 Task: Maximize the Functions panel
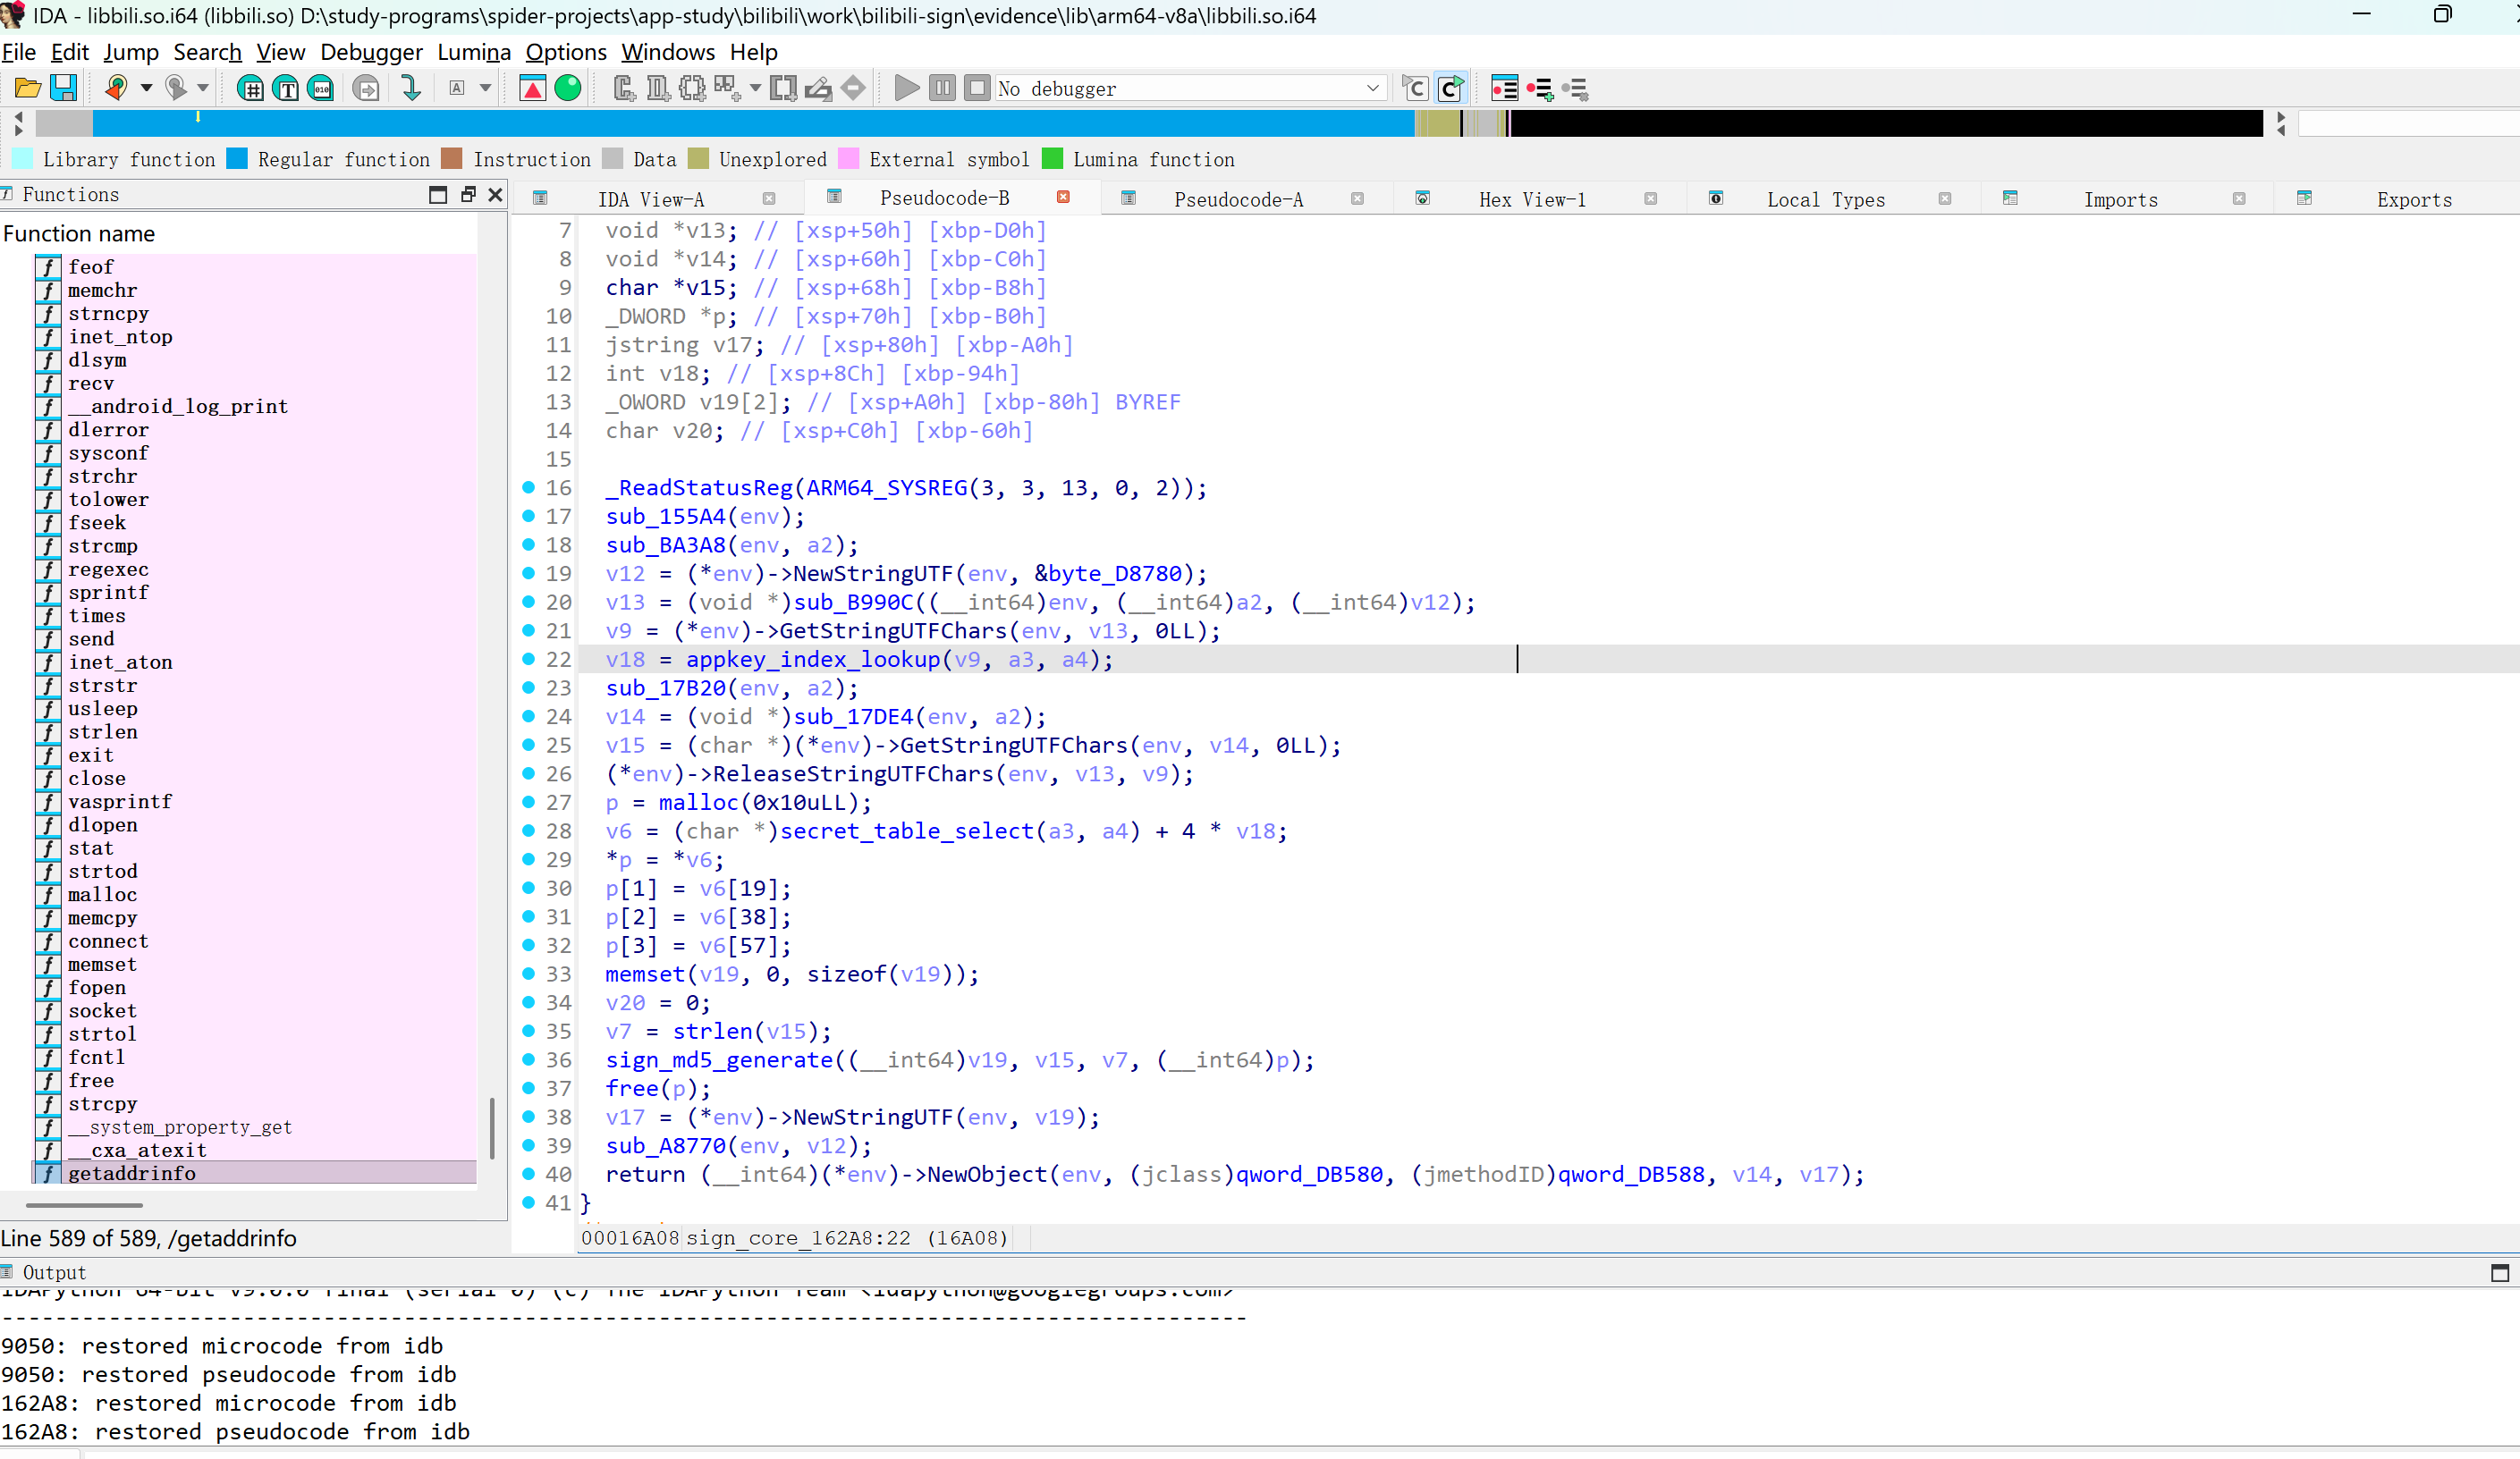tap(438, 194)
